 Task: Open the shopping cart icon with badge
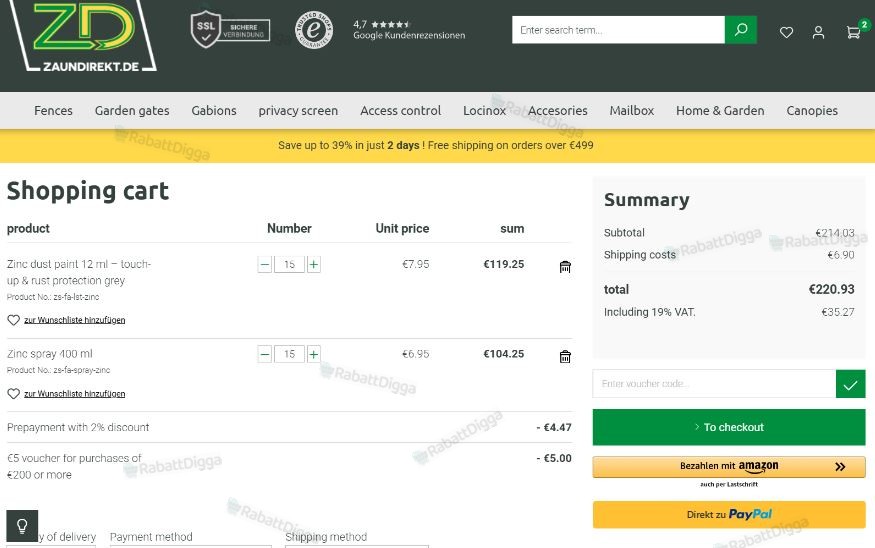click(855, 30)
